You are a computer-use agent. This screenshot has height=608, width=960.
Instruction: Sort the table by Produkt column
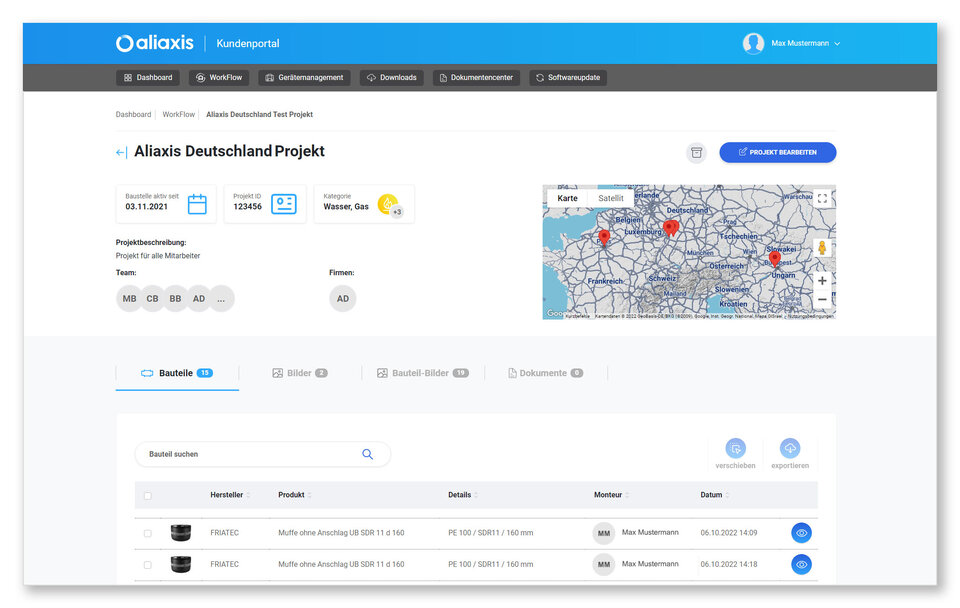pos(294,495)
